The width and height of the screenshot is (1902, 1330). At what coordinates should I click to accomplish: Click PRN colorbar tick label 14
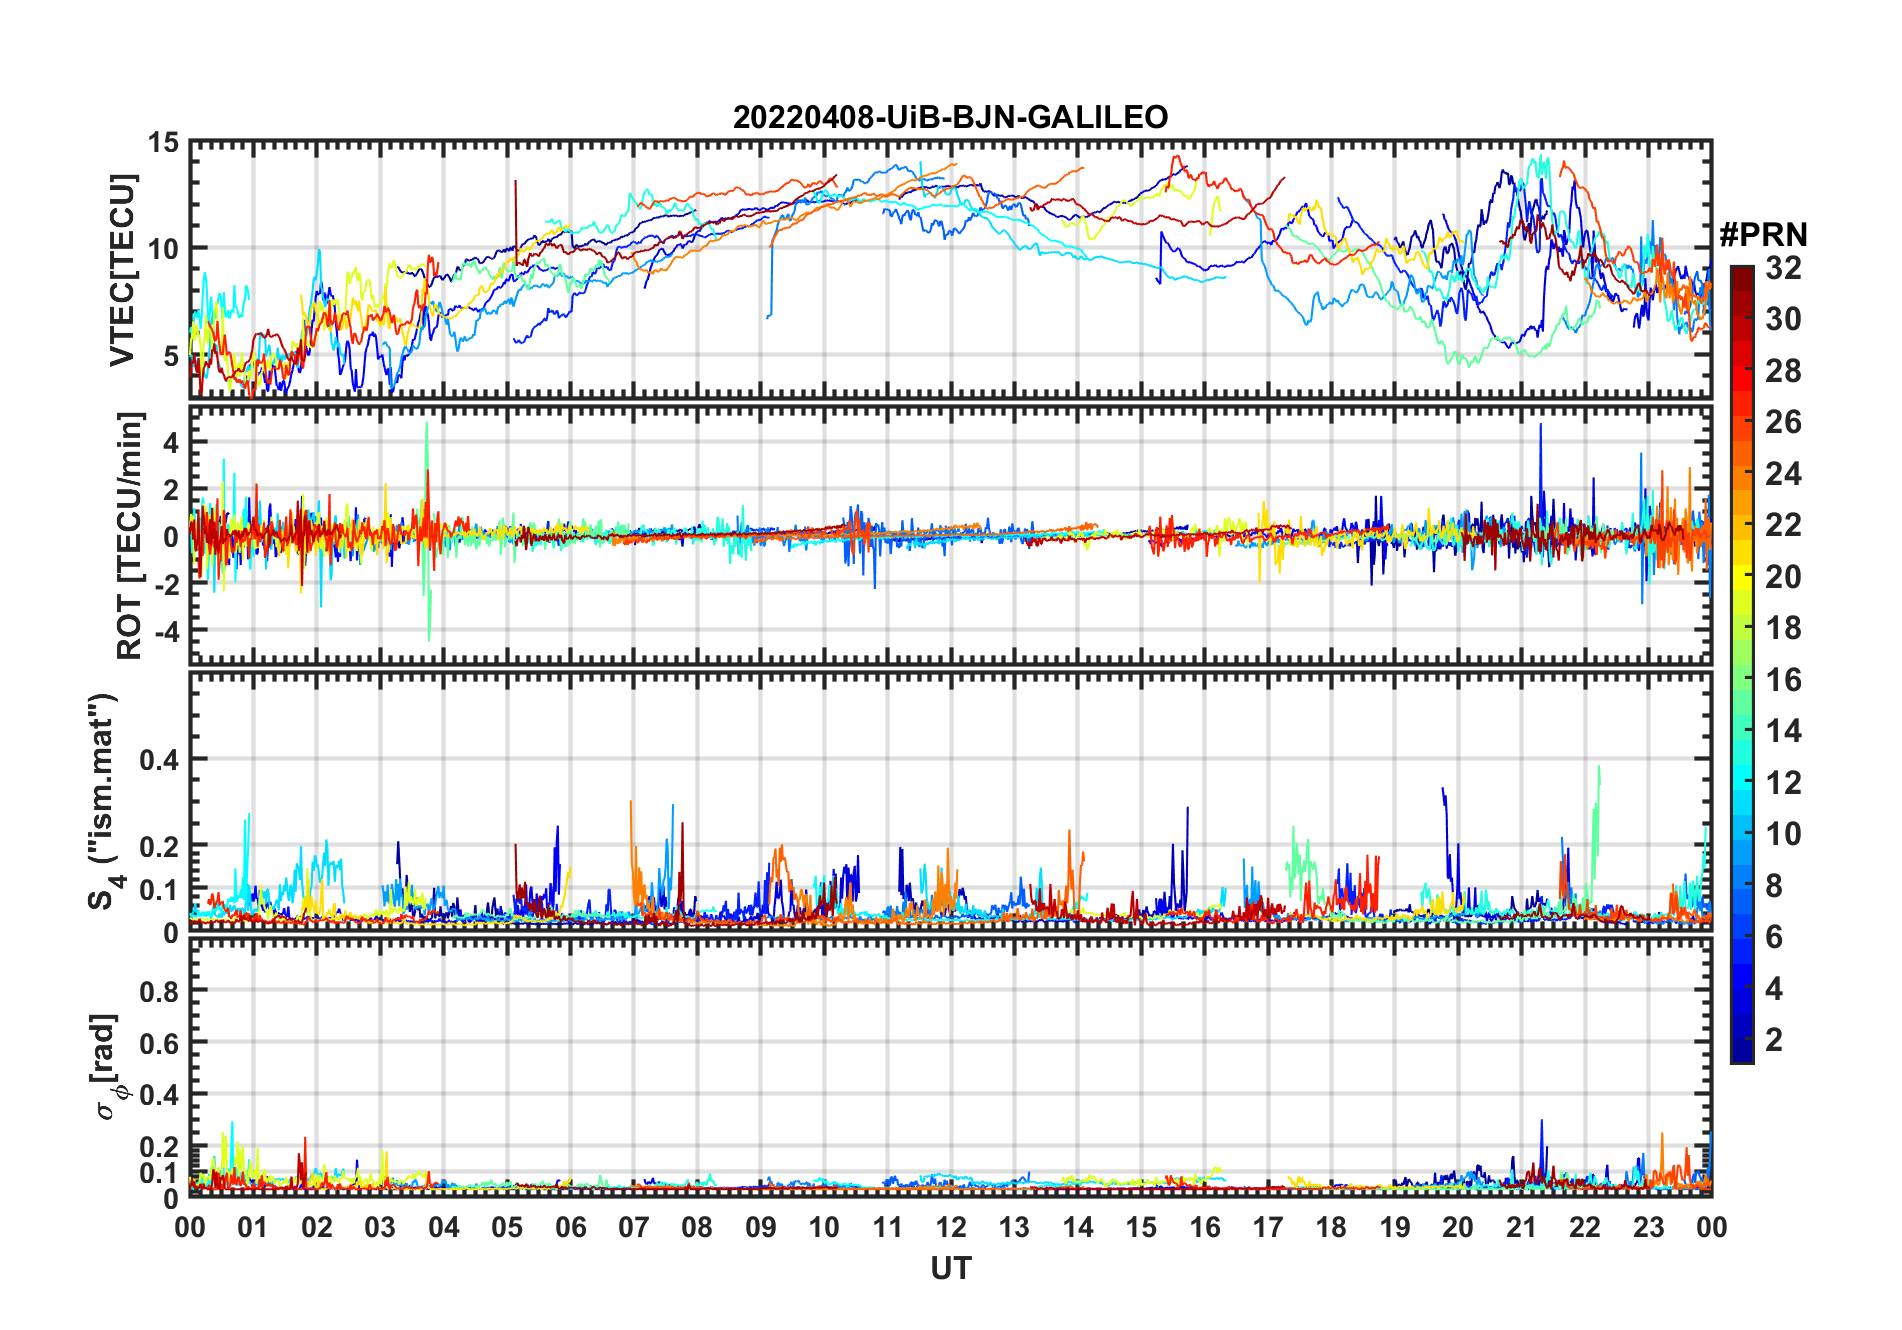[1783, 731]
